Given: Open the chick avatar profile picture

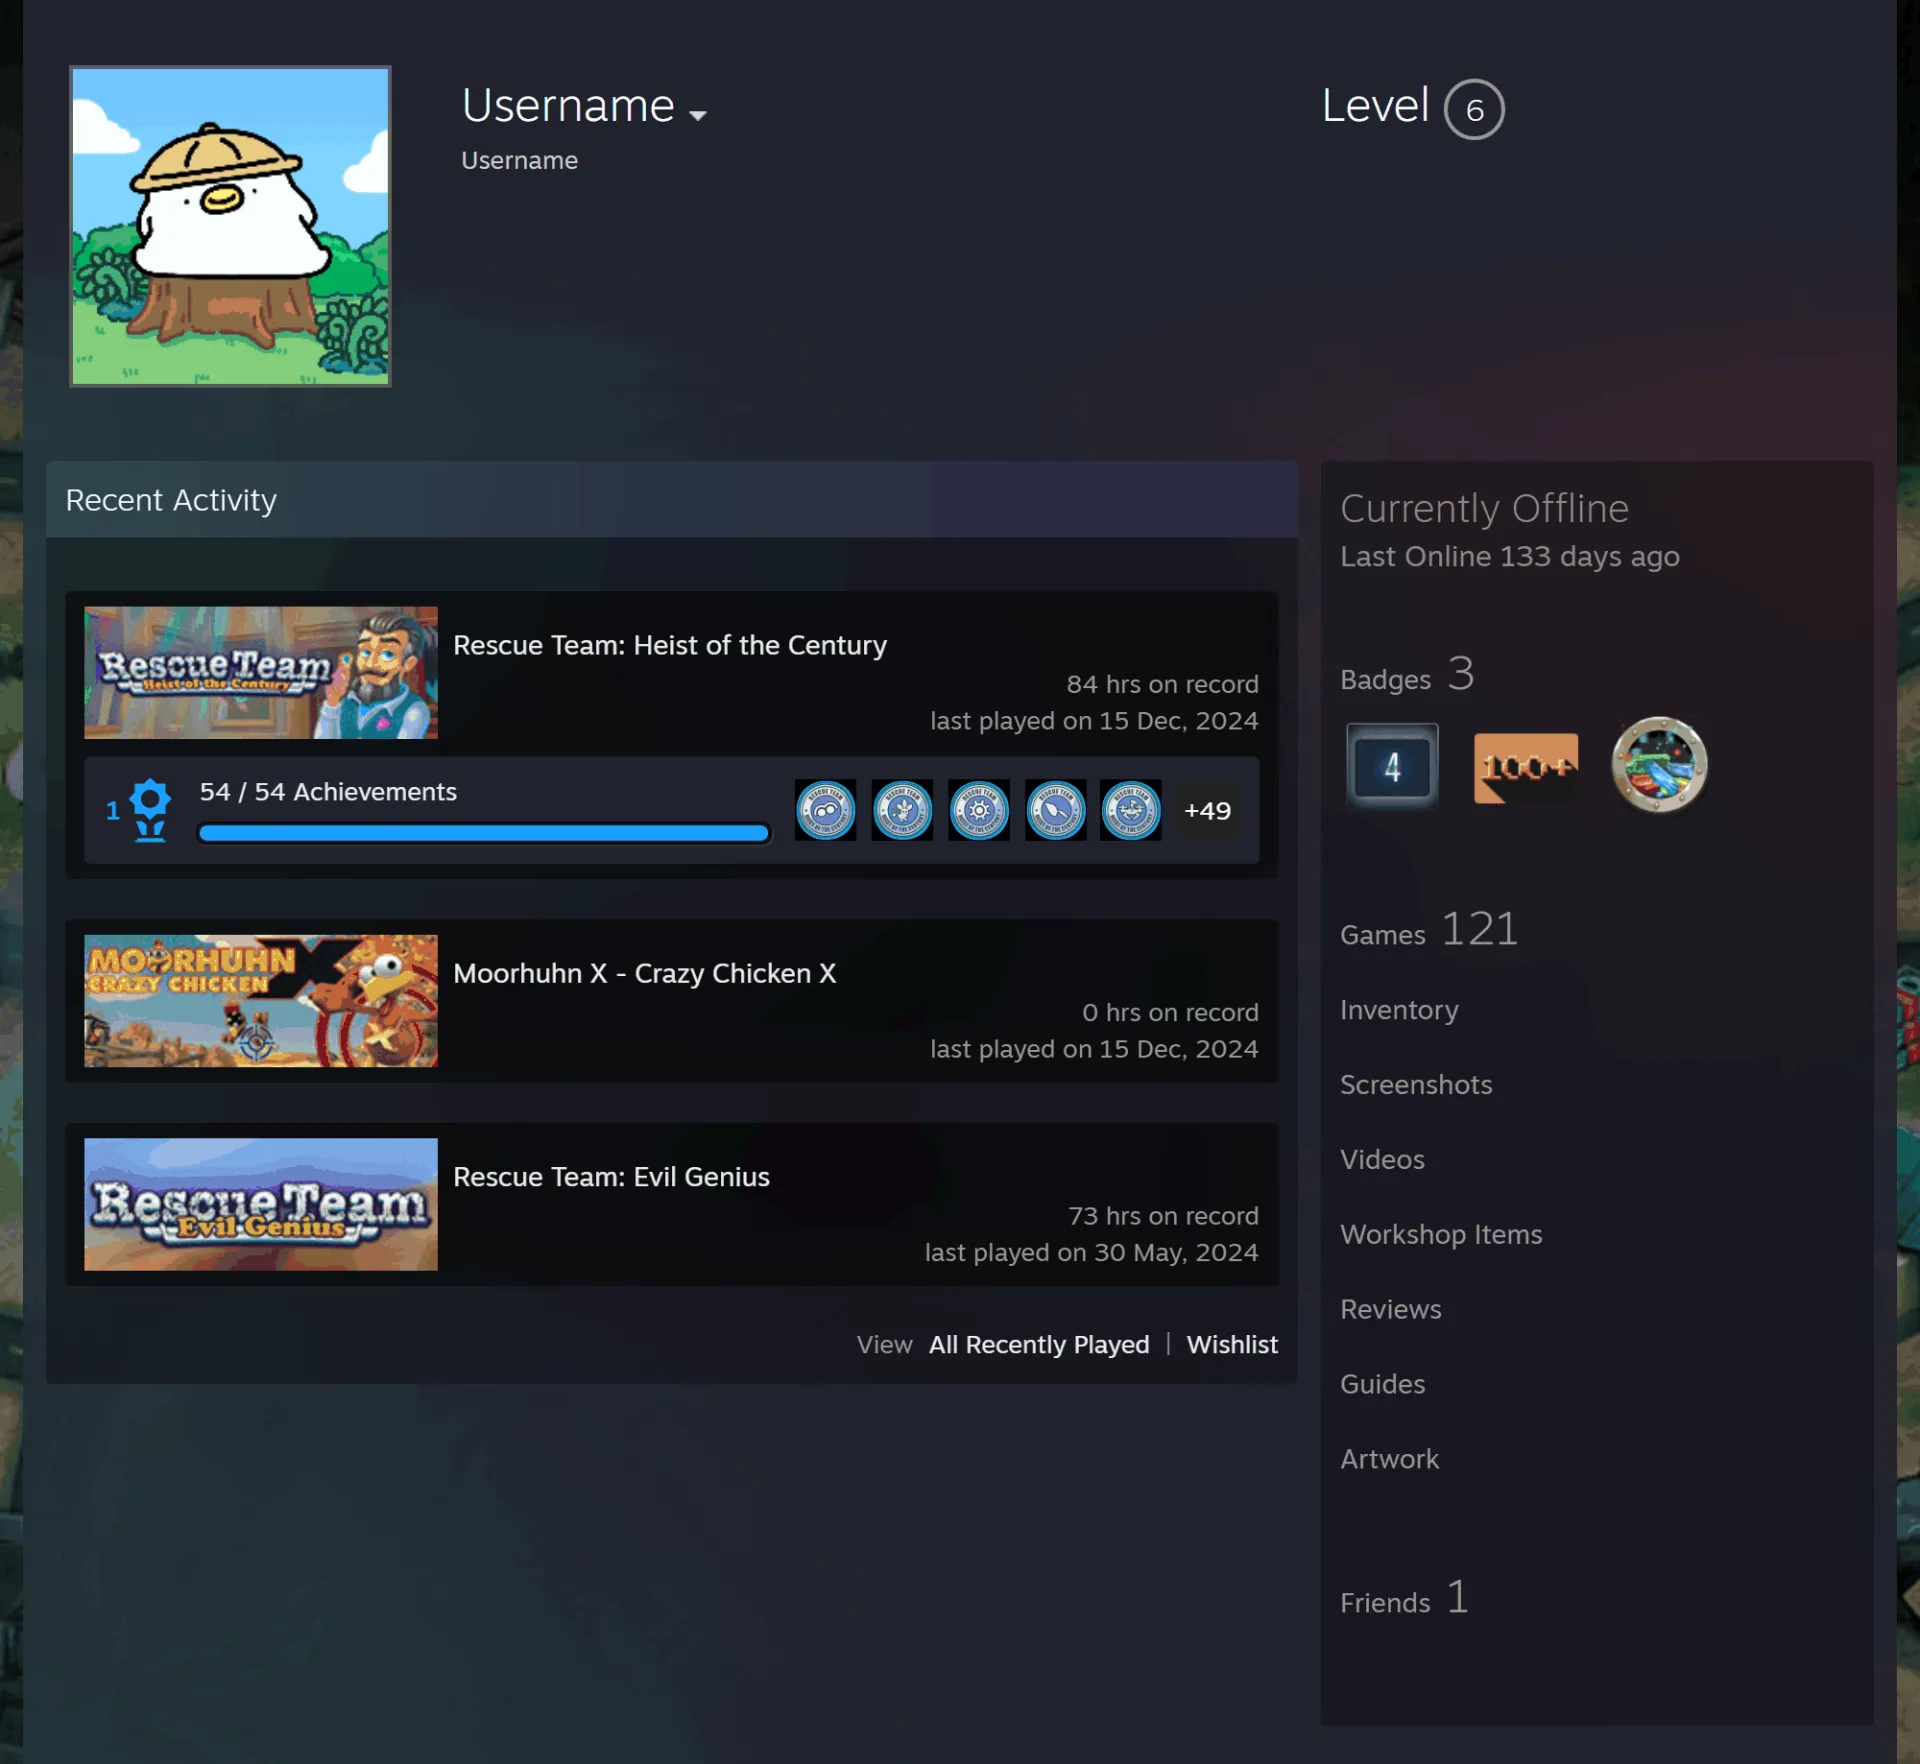Looking at the screenshot, I should point(230,226).
